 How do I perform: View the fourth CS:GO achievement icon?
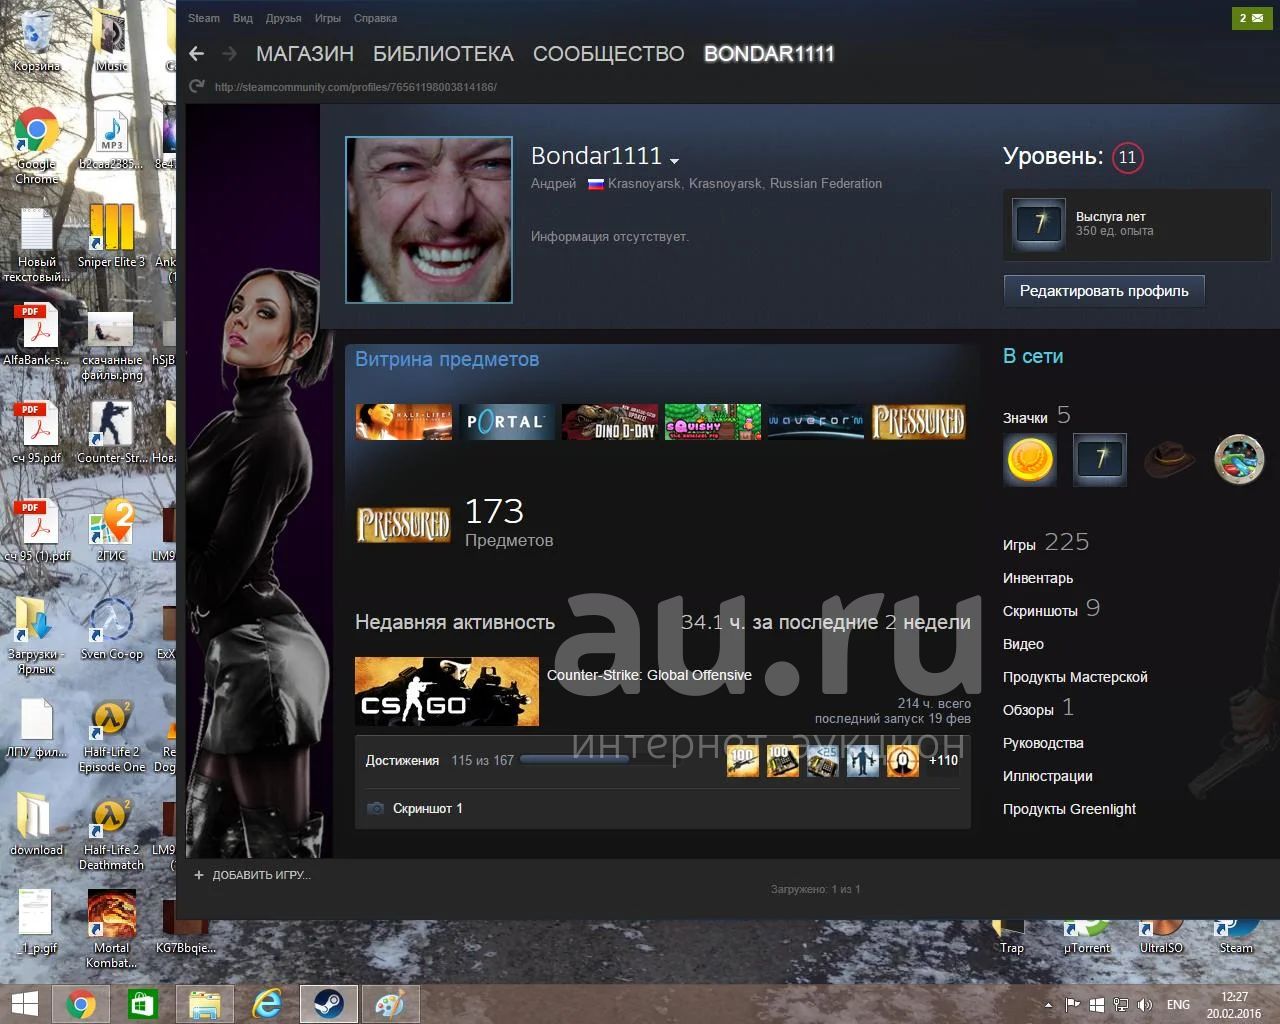(x=862, y=761)
